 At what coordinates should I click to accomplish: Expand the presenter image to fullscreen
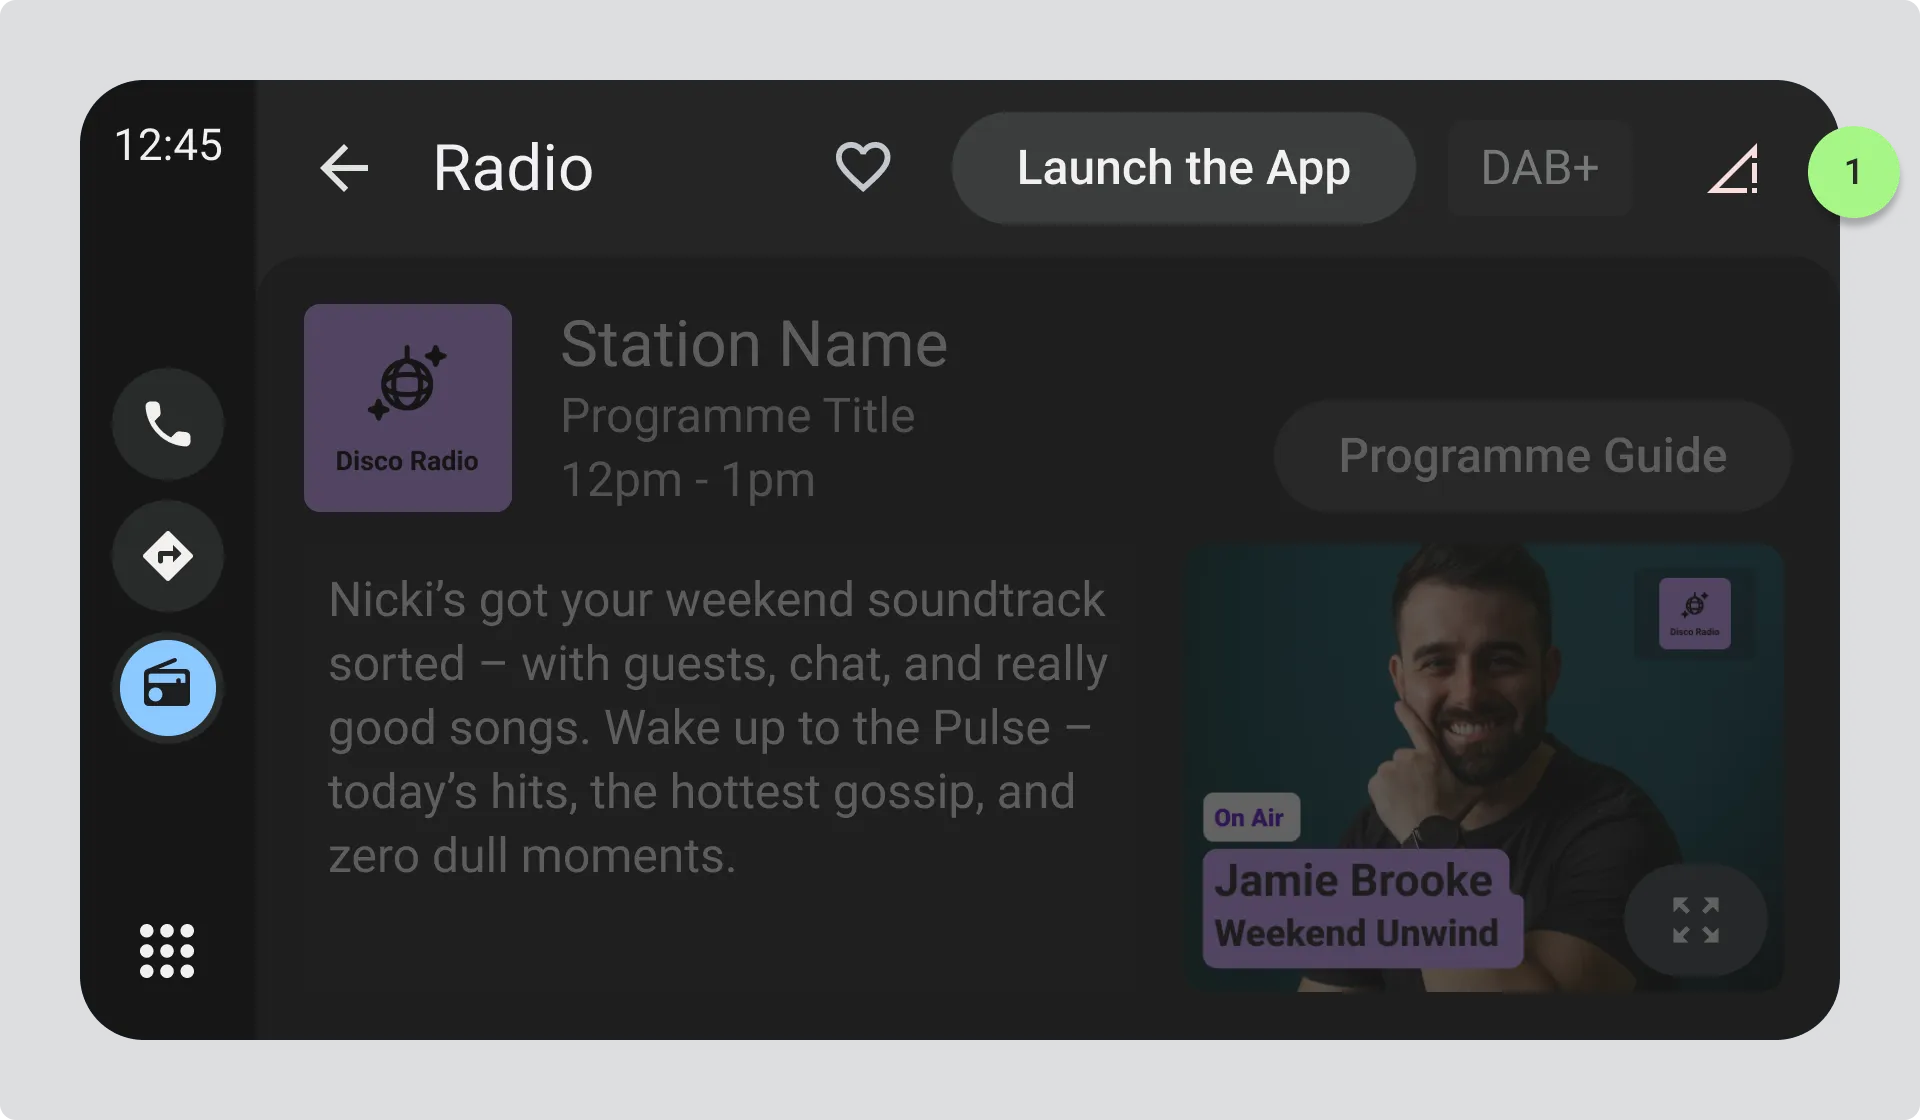pos(1695,920)
